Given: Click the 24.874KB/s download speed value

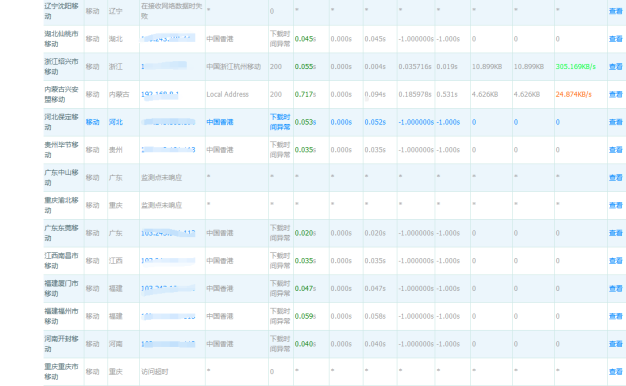Looking at the screenshot, I should pyautogui.click(x=574, y=95).
